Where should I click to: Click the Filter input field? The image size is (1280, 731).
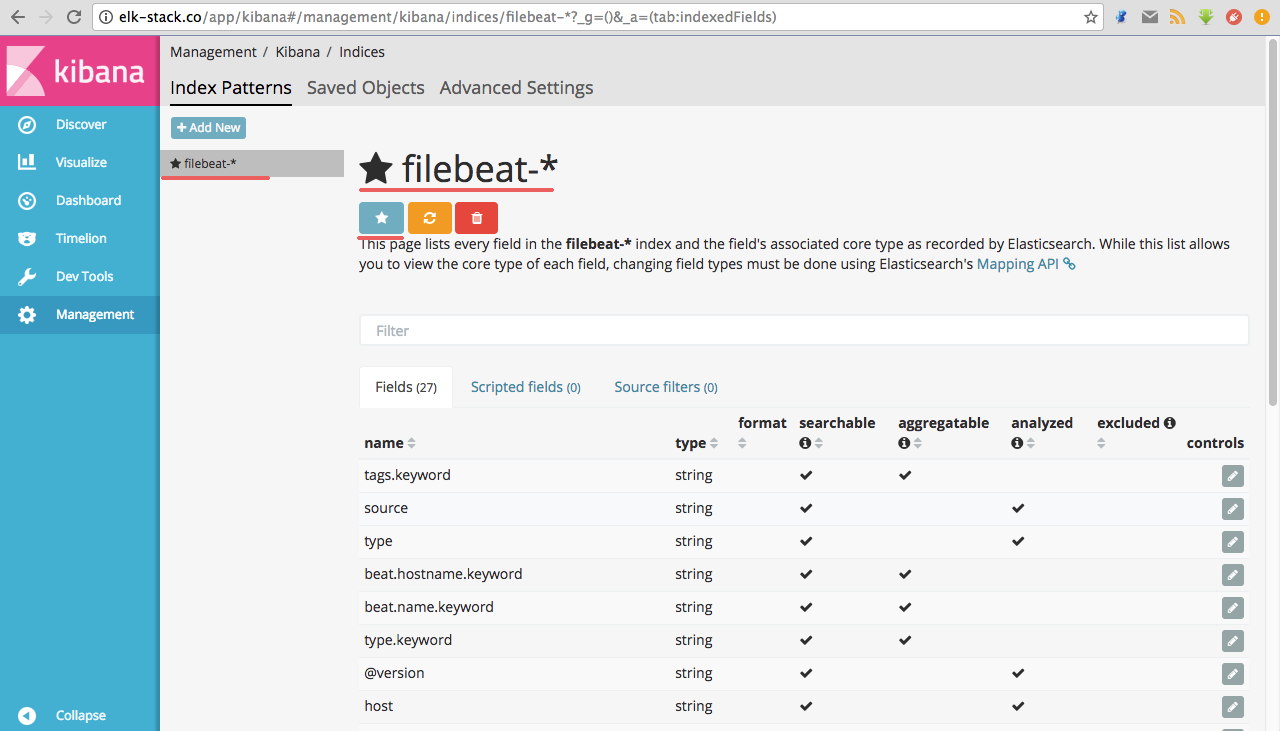point(804,331)
